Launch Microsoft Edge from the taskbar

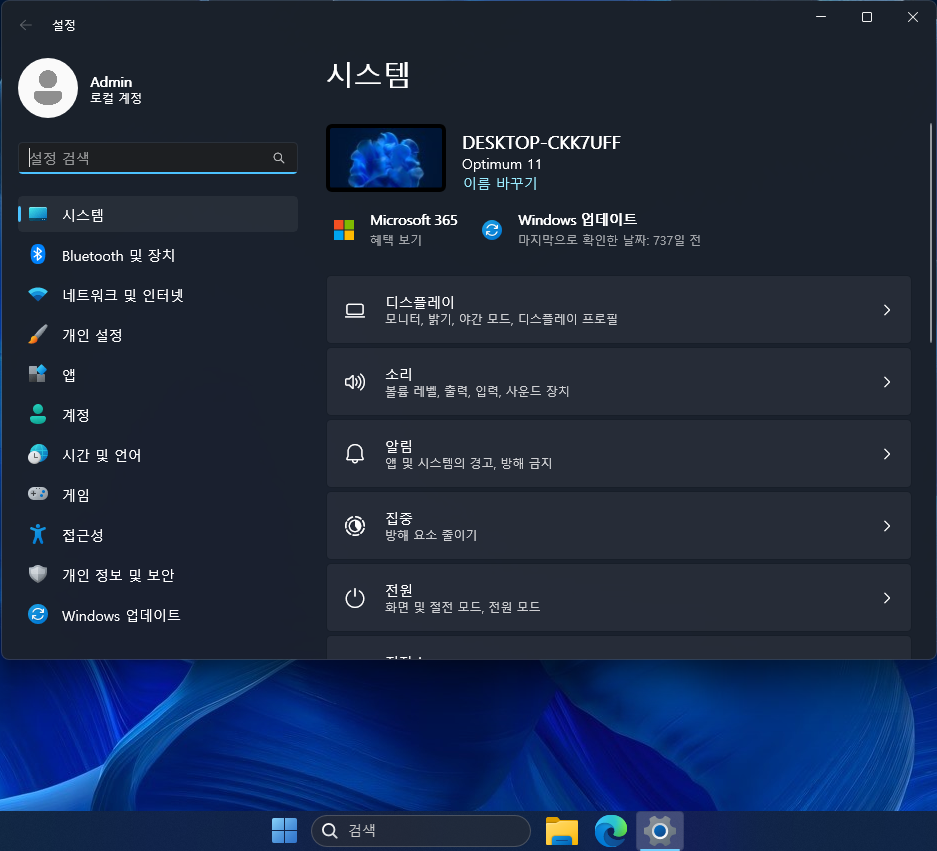point(611,830)
